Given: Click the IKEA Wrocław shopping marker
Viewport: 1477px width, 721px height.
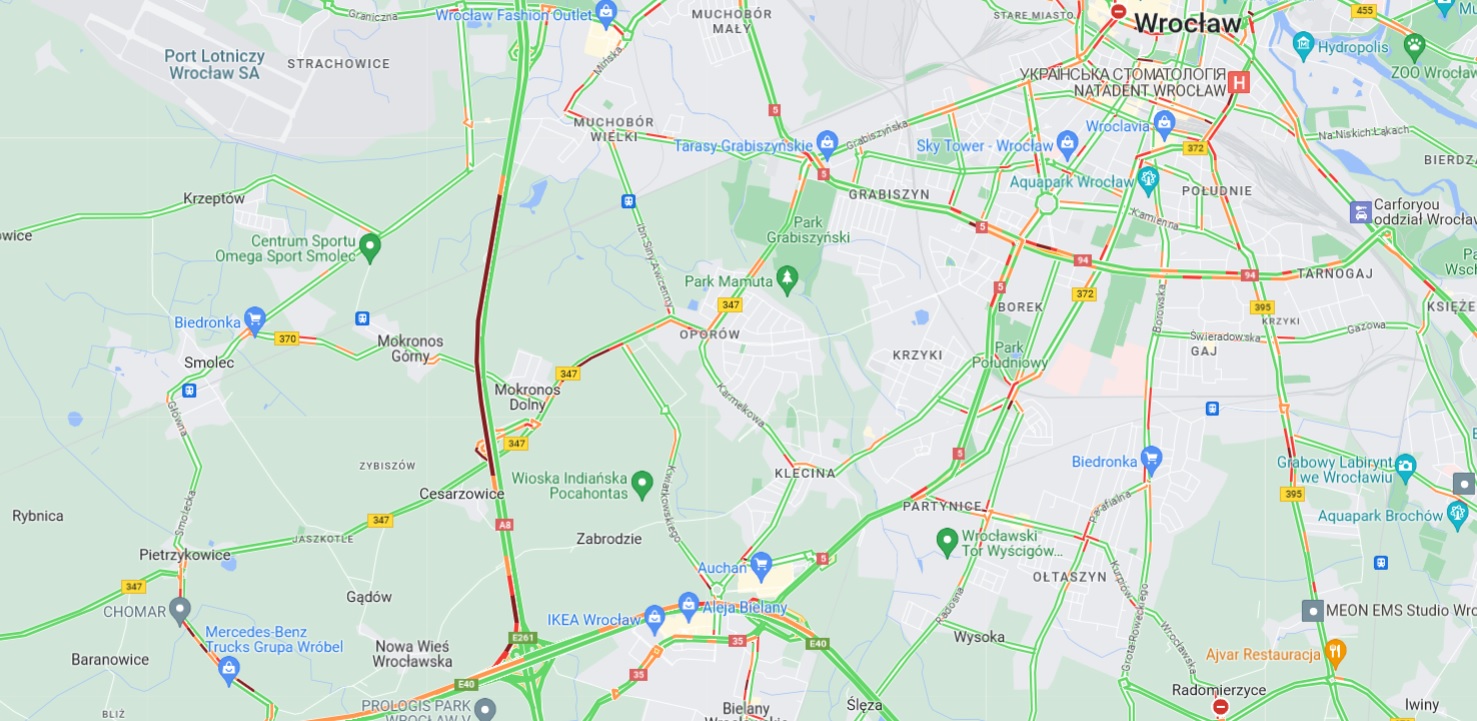Looking at the screenshot, I should tap(655, 617).
